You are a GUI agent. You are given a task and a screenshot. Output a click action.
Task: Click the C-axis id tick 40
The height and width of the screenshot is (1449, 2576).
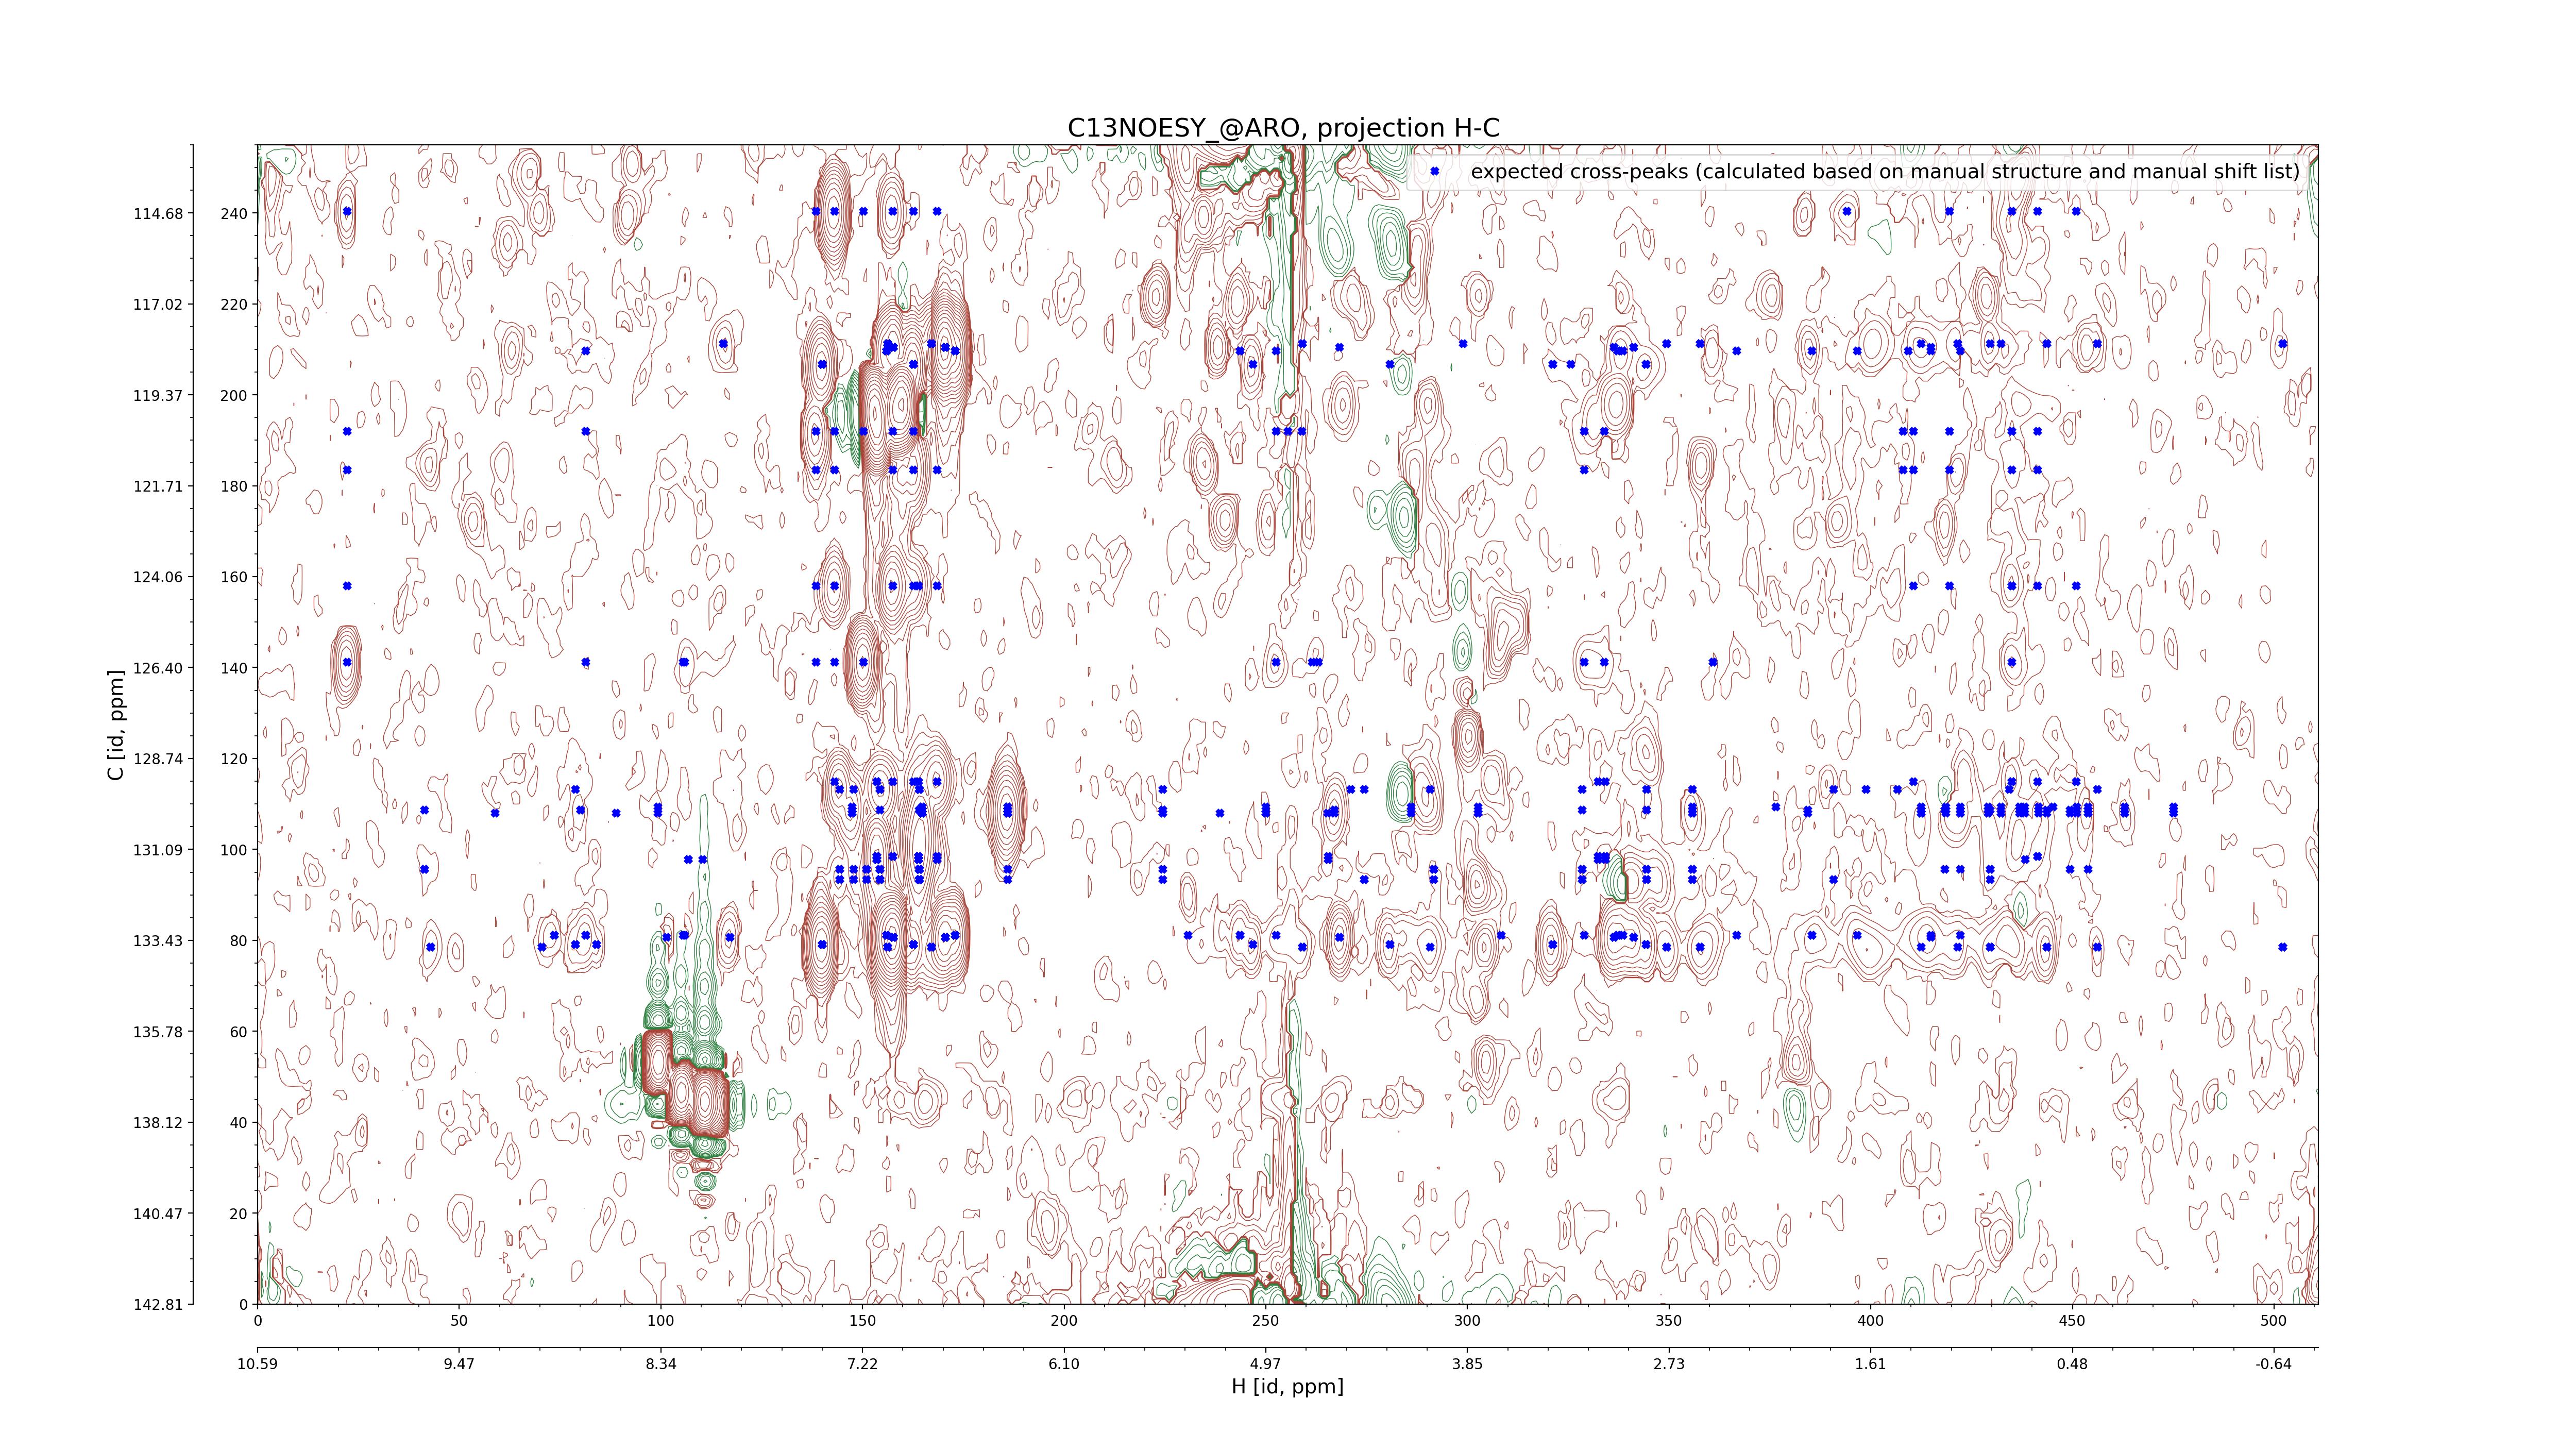[238, 1123]
